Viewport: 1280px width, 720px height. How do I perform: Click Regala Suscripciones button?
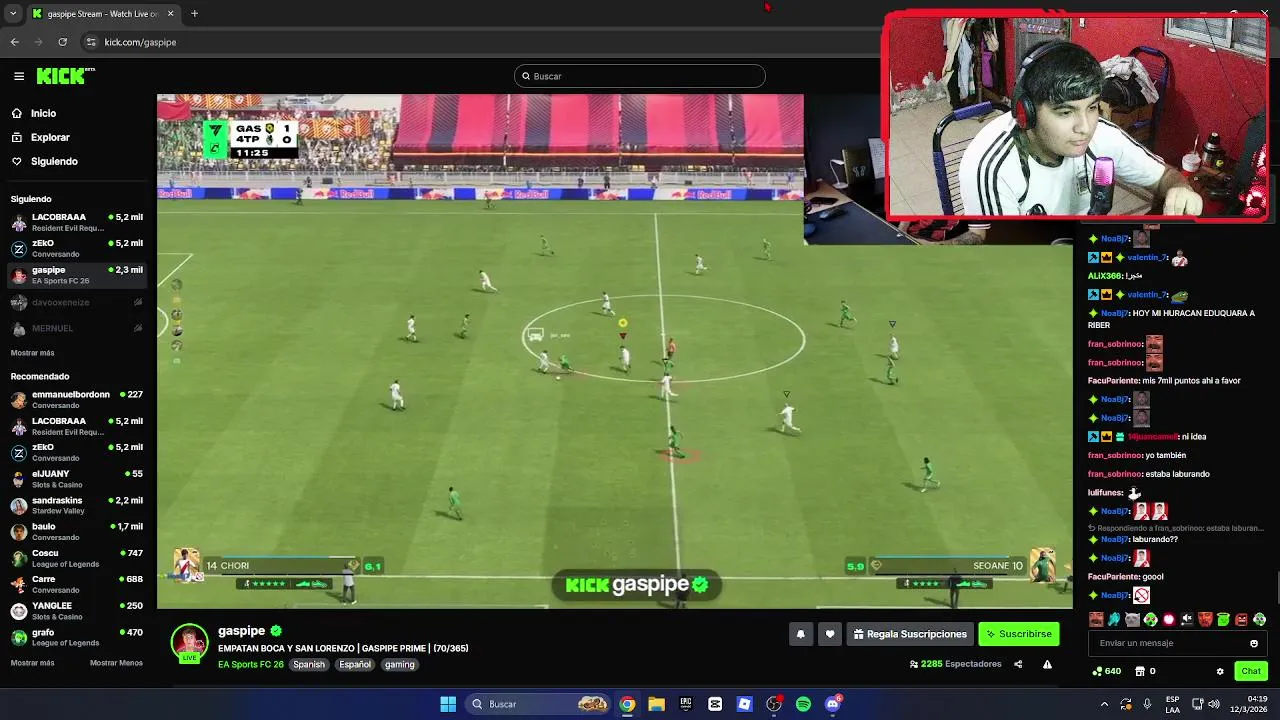[909, 634]
